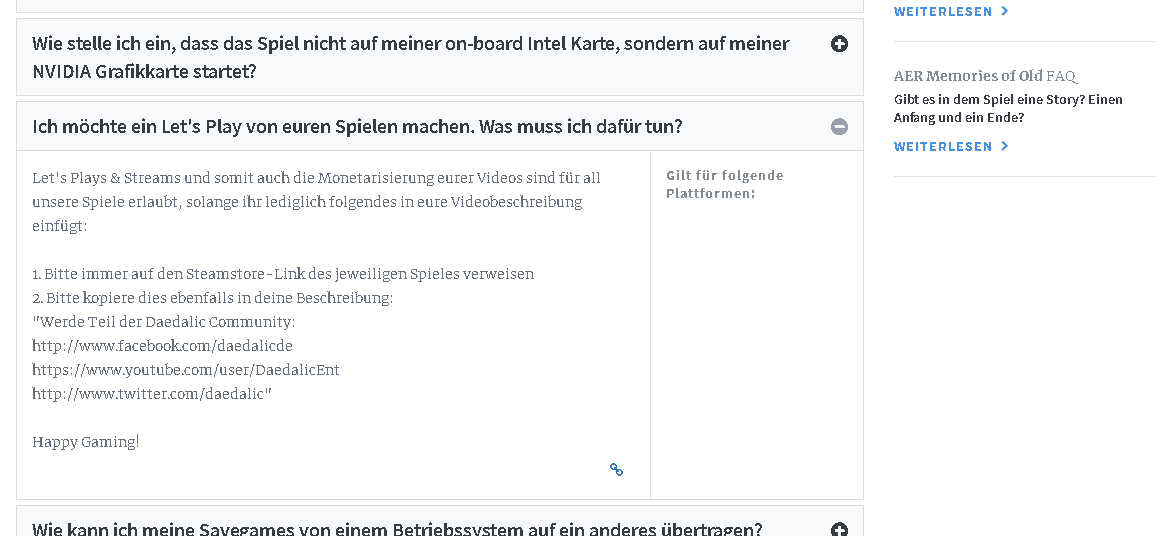Select the 'Gibt es in dem Spiel eine Story' teaser

click(x=1008, y=109)
